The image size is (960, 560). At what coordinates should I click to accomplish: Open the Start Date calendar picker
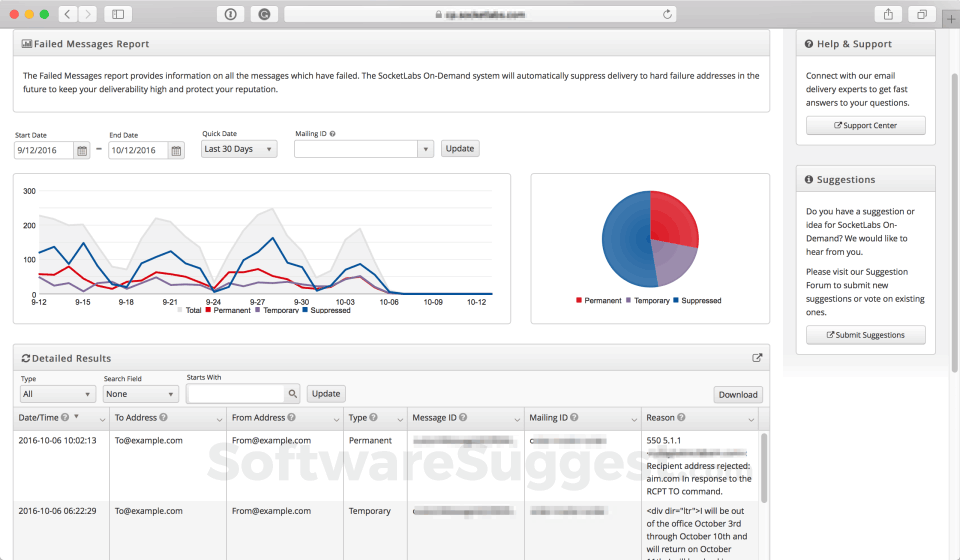[82, 151]
